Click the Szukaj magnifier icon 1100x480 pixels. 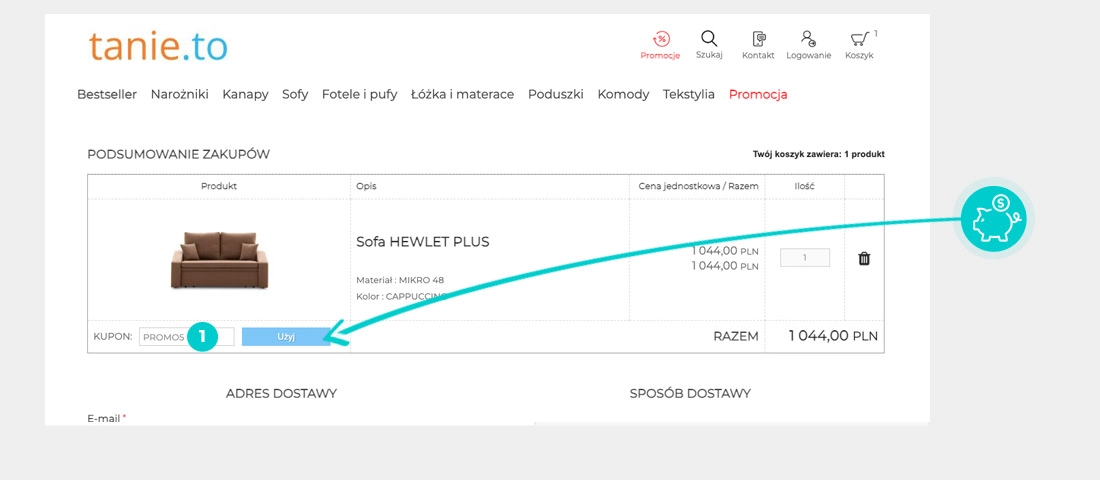coord(709,40)
